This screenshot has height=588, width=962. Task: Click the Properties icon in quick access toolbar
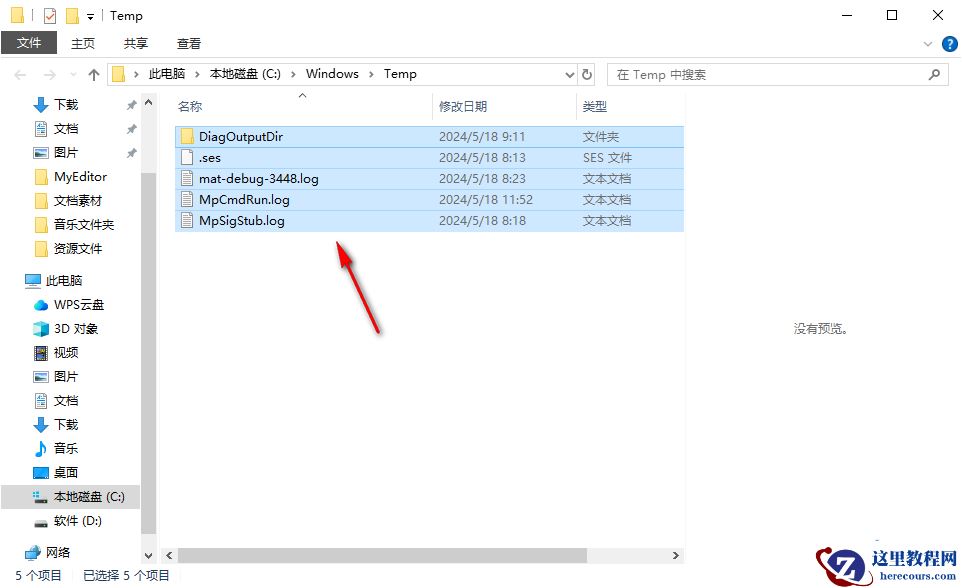48,15
